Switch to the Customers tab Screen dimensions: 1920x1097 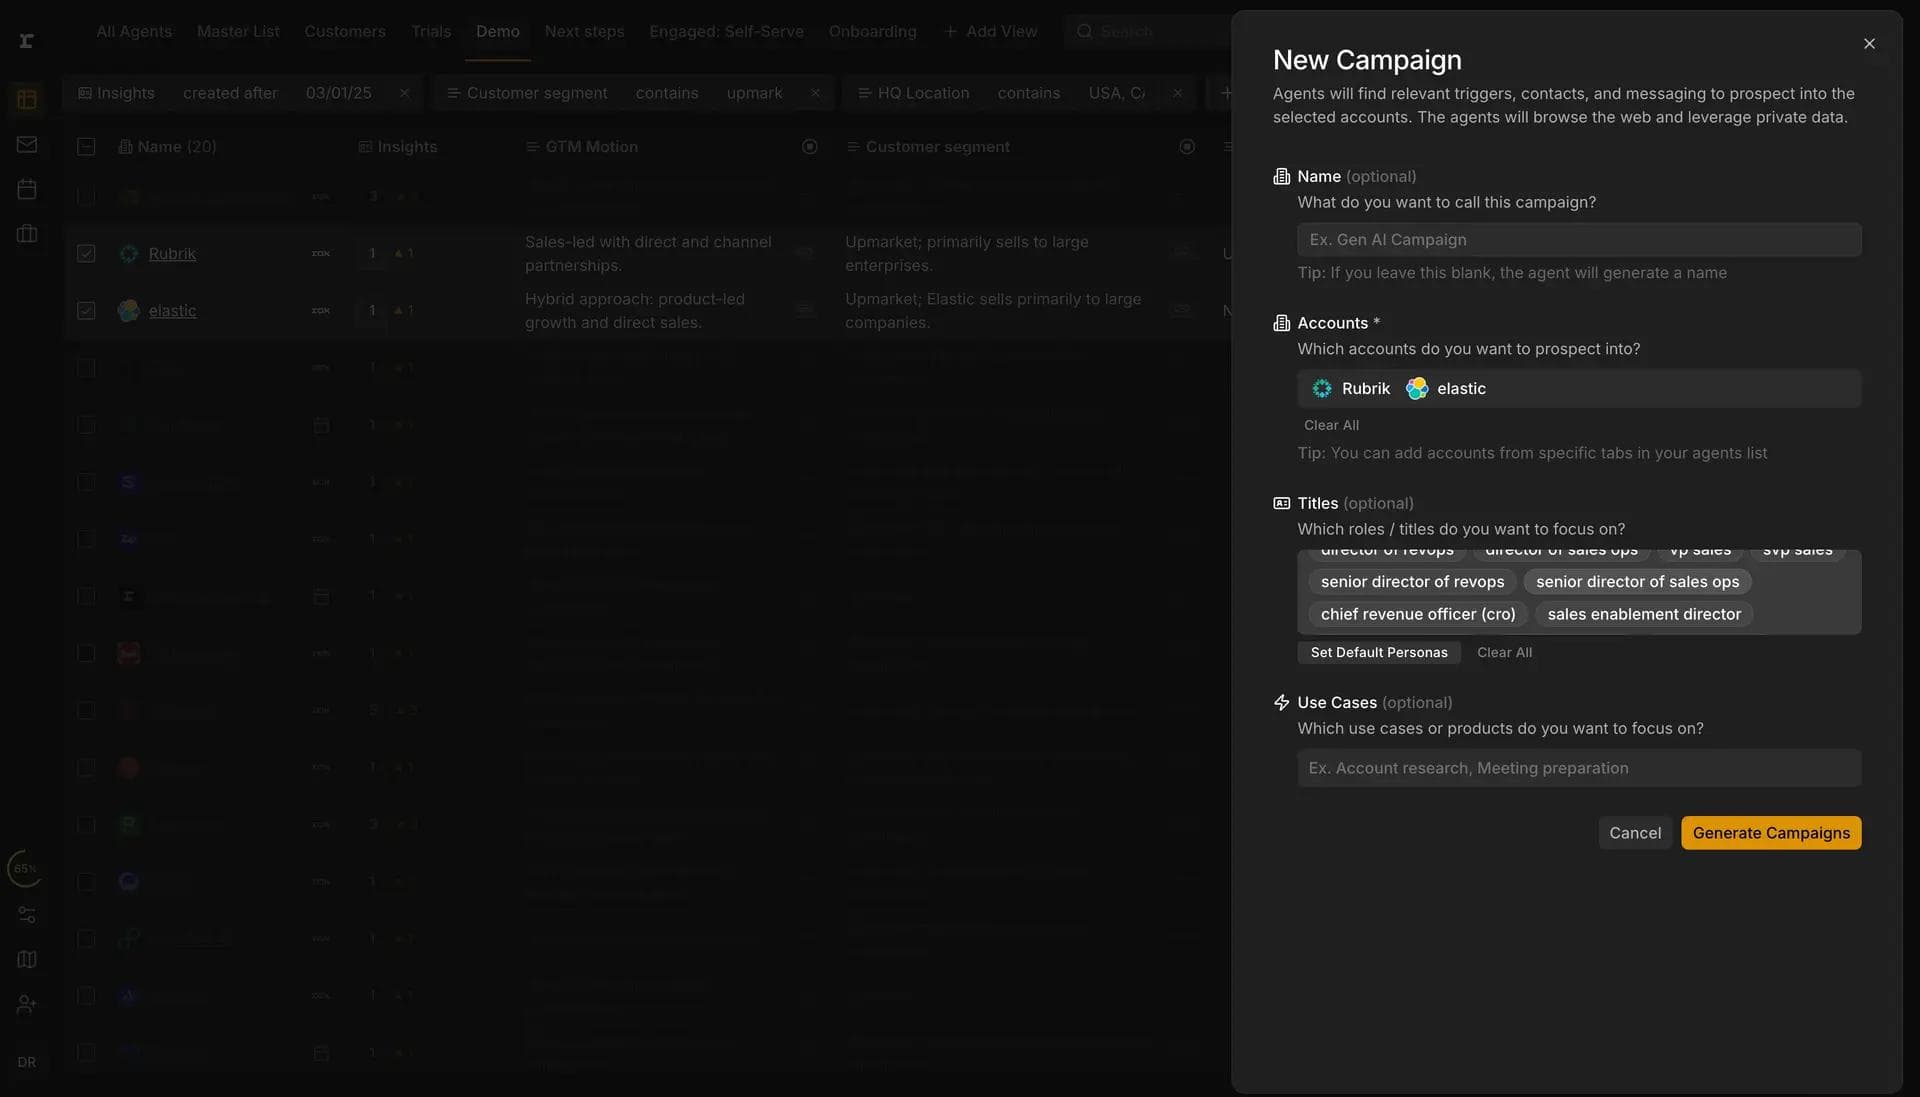[x=344, y=31]
